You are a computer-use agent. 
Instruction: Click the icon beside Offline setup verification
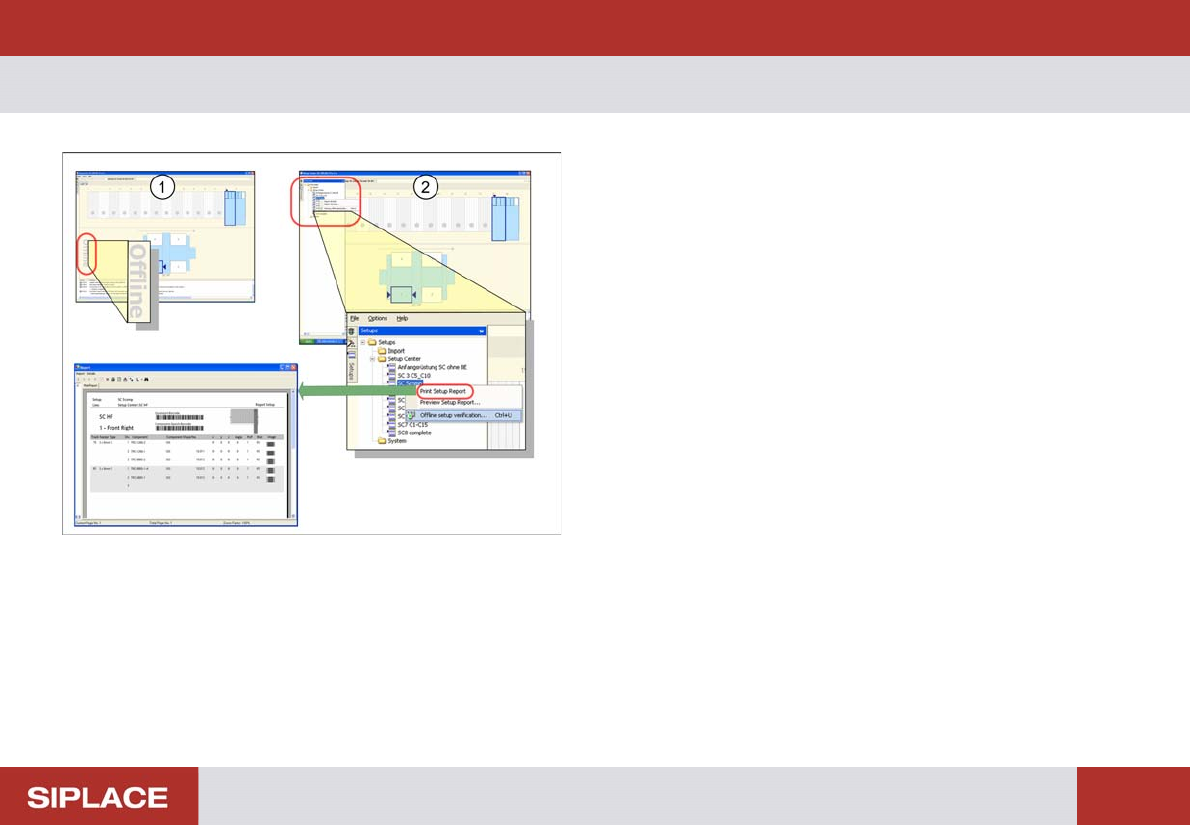411,415
